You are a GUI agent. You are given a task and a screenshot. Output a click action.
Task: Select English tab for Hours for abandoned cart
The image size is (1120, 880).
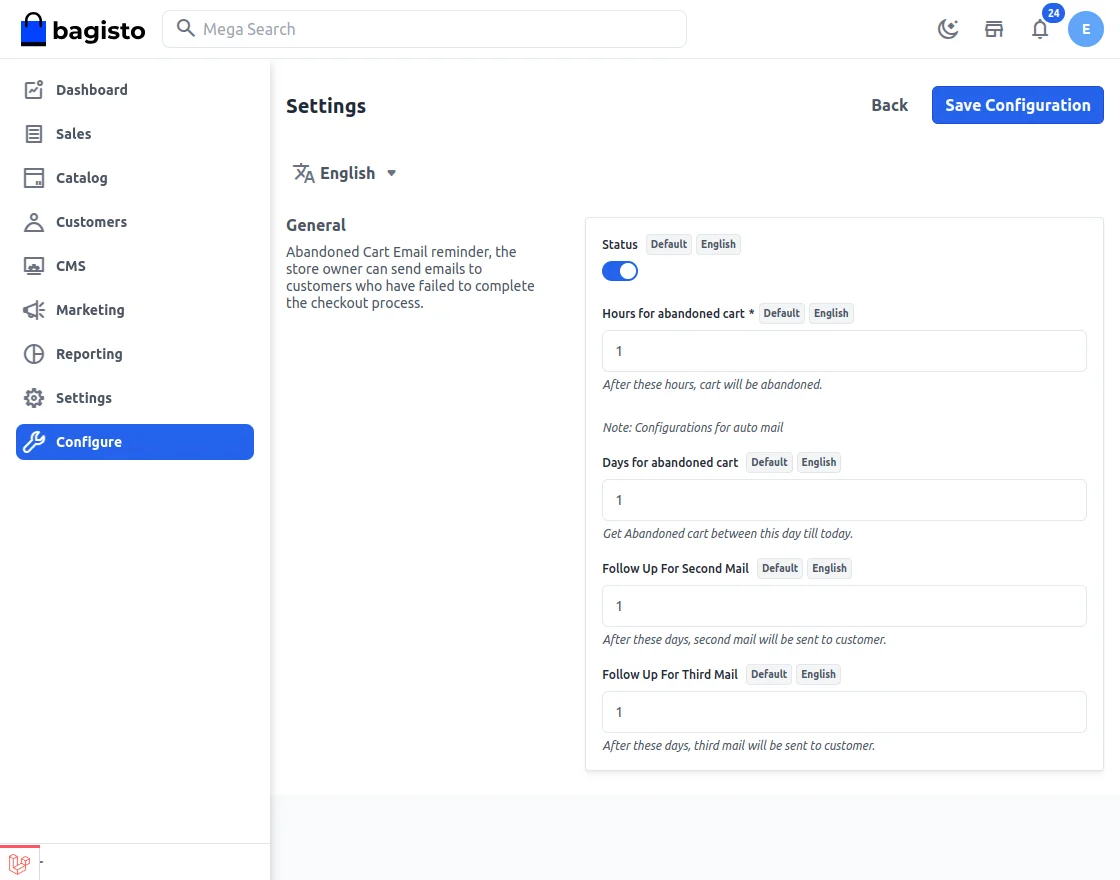[x=831, y=313]
